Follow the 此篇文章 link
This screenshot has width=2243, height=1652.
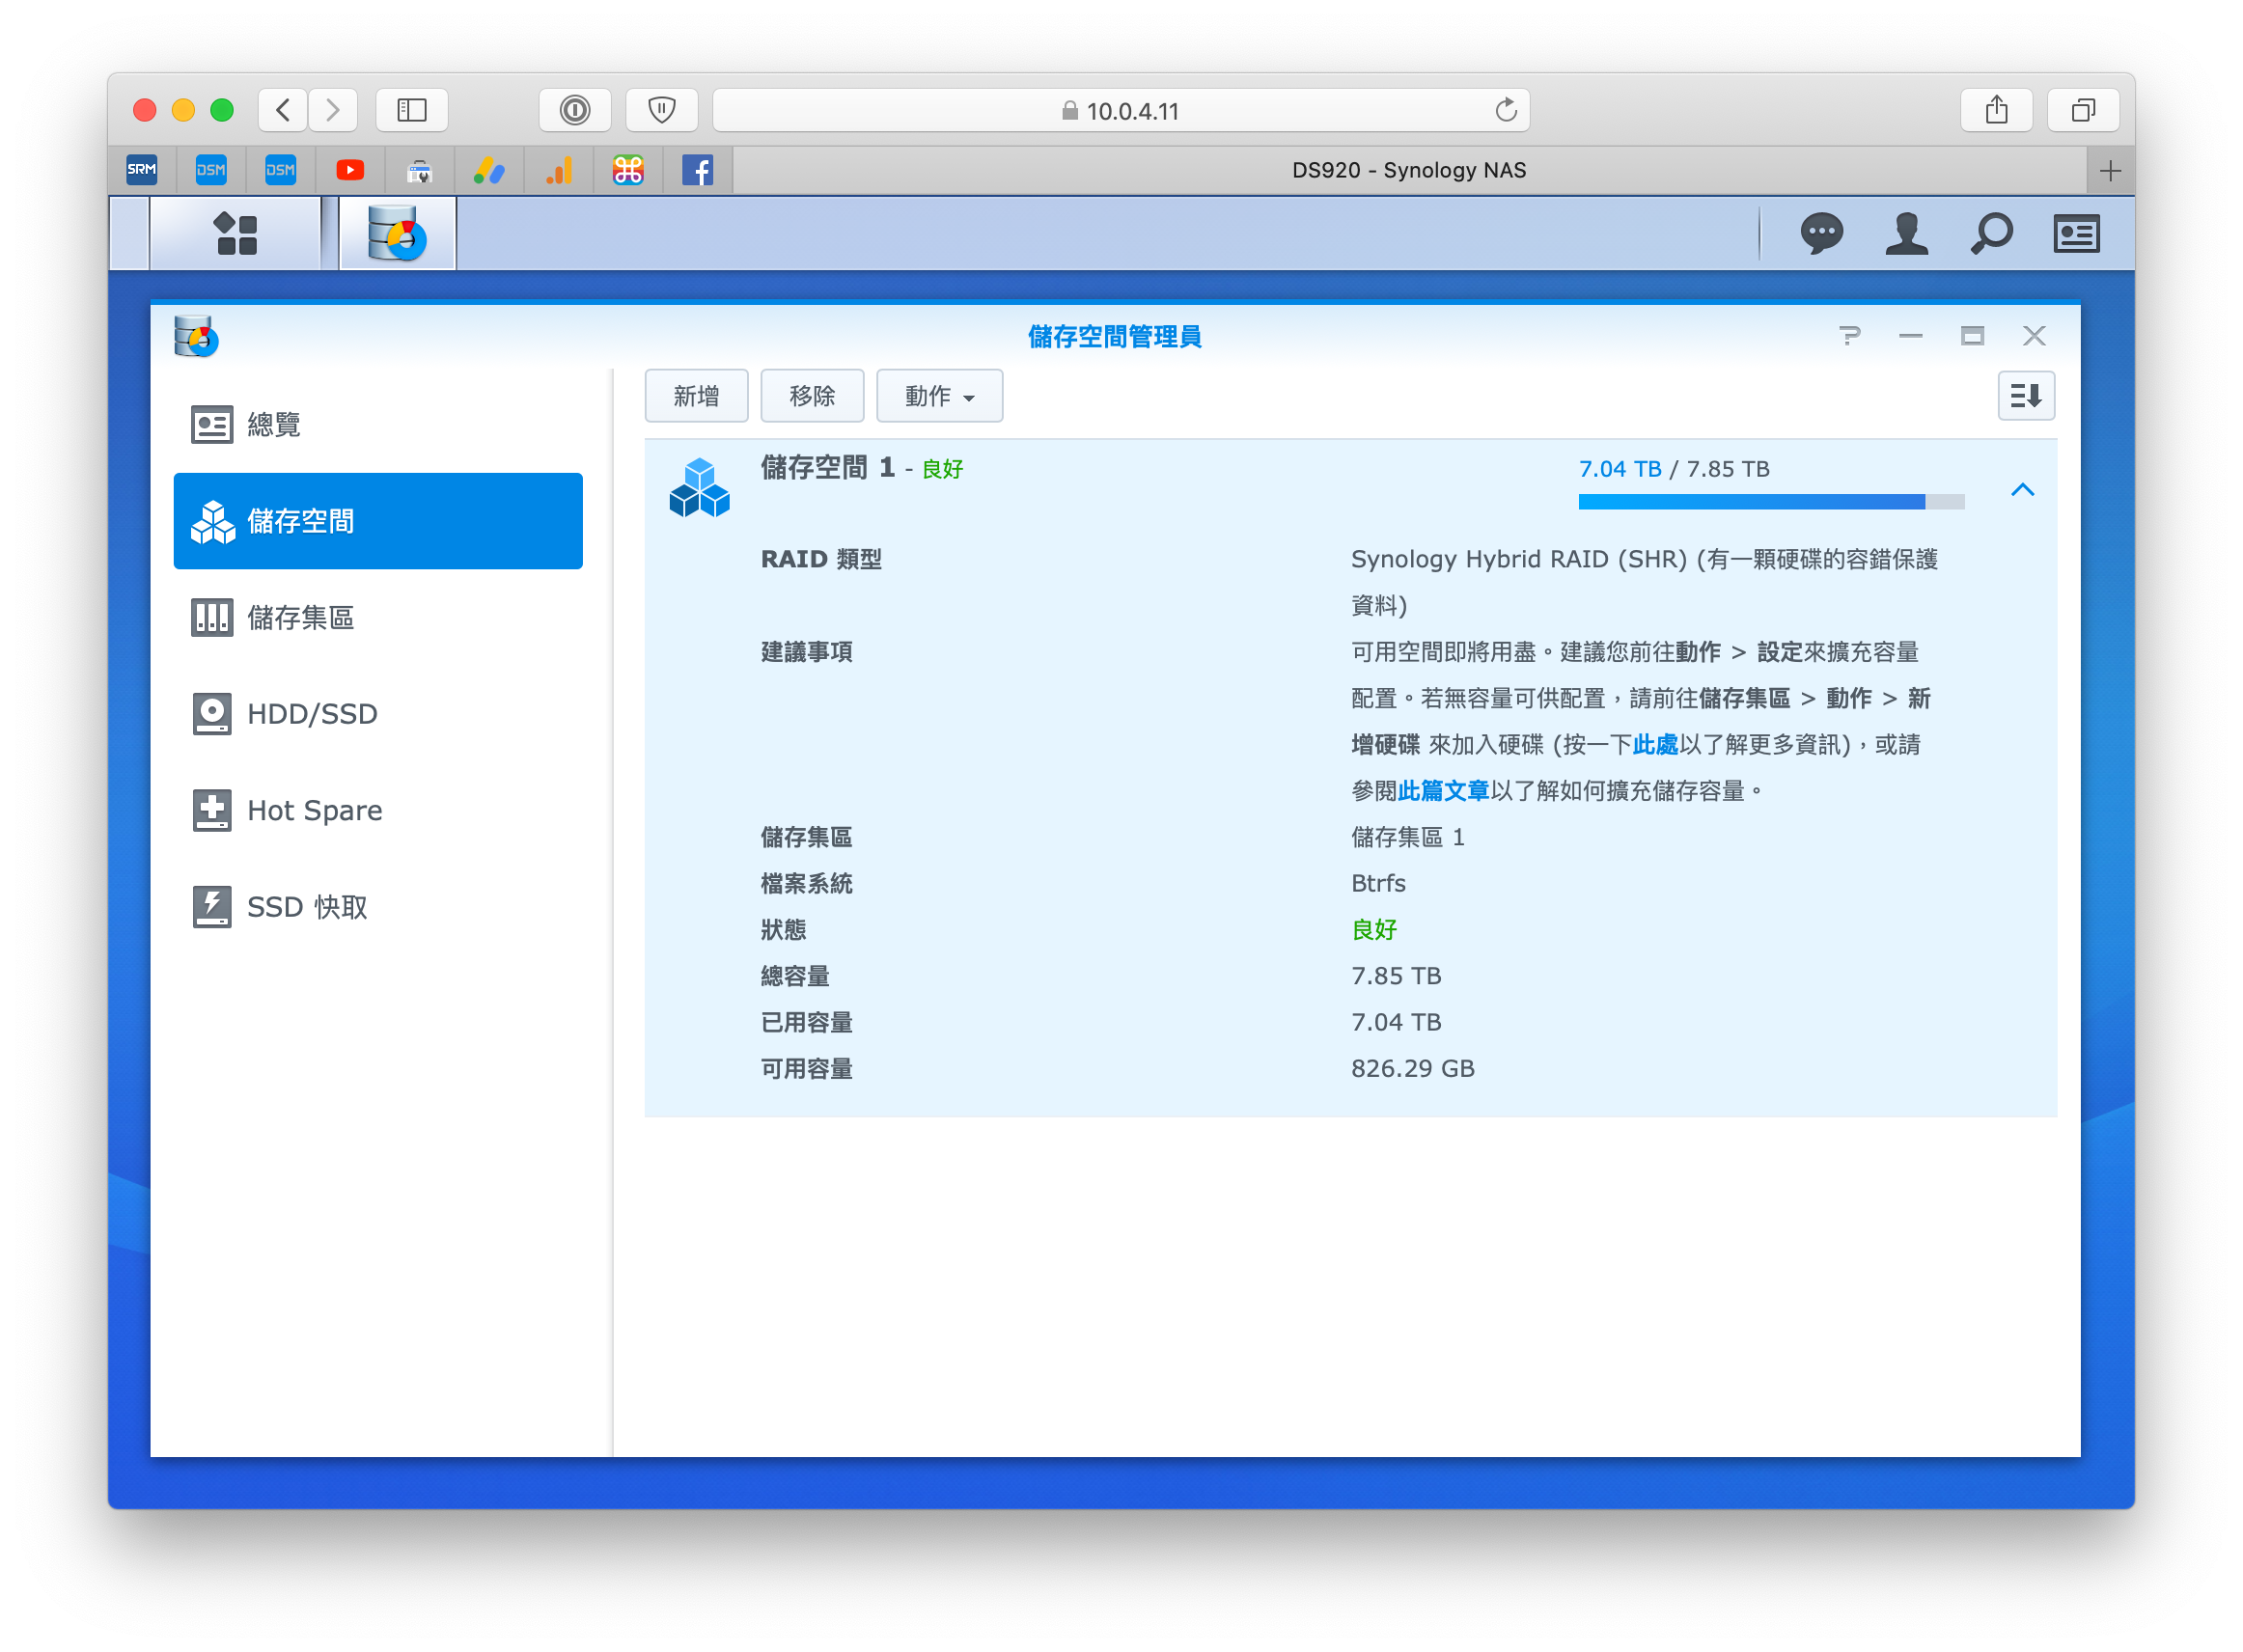(x=1443, y=791)
